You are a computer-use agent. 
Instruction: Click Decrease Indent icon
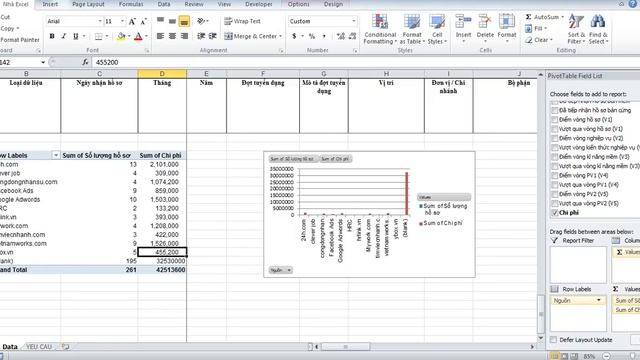(201, 36)
